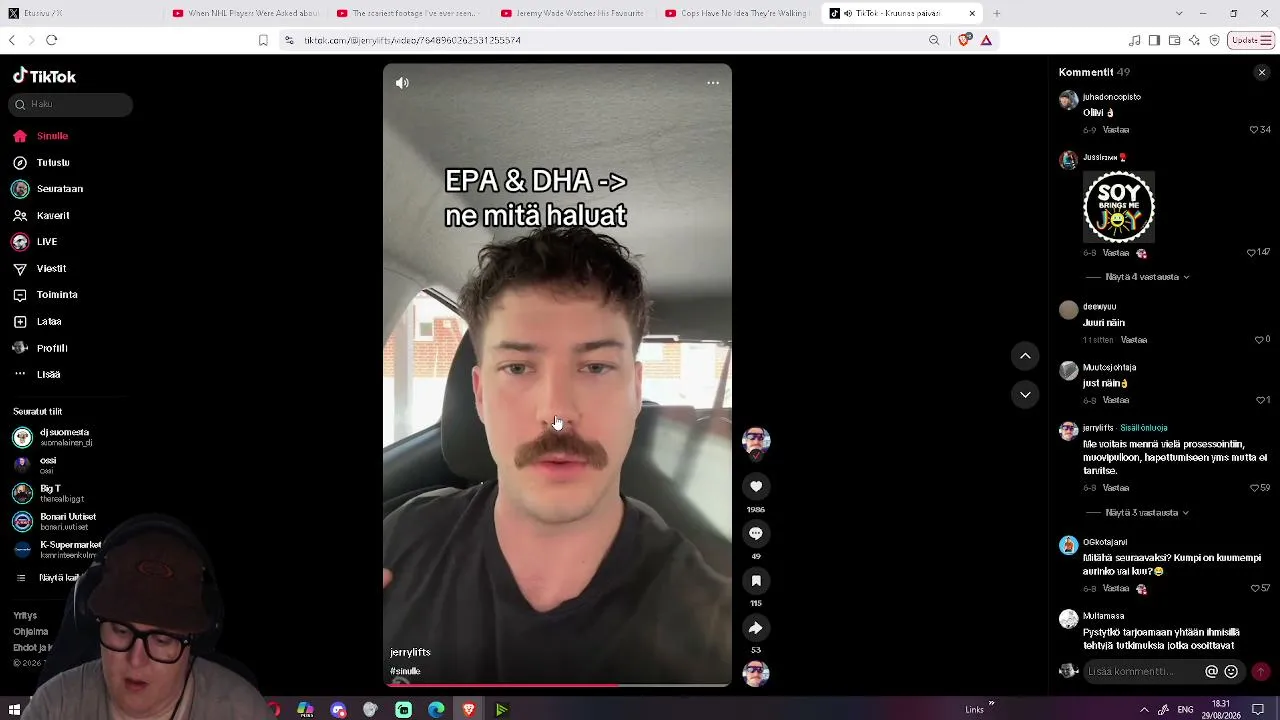Insert a mention with the @ icon

(x=1211, y=672)
